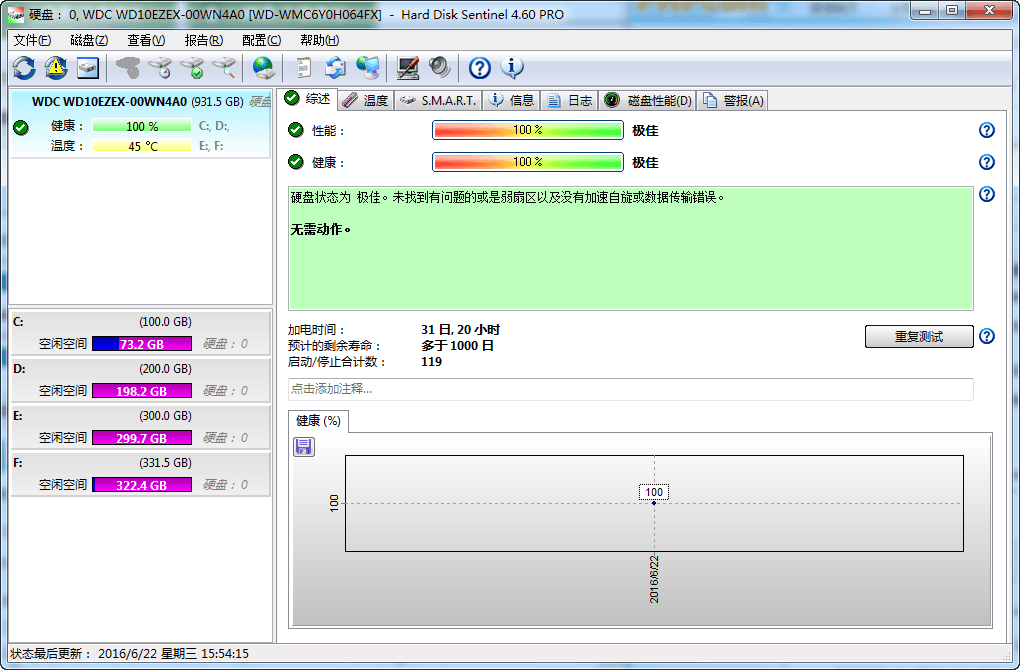Save the health chart using floppy icon

[x=304, y=447]
